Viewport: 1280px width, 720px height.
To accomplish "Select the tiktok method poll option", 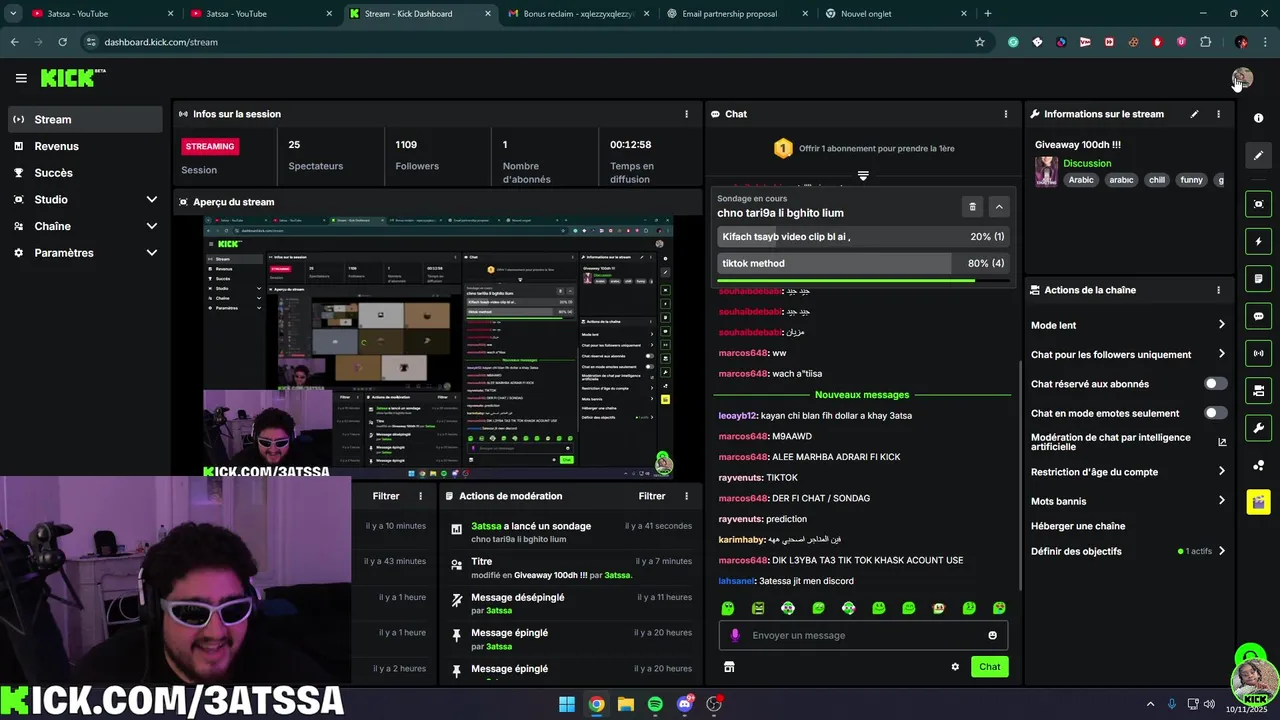I will (863, 263).
